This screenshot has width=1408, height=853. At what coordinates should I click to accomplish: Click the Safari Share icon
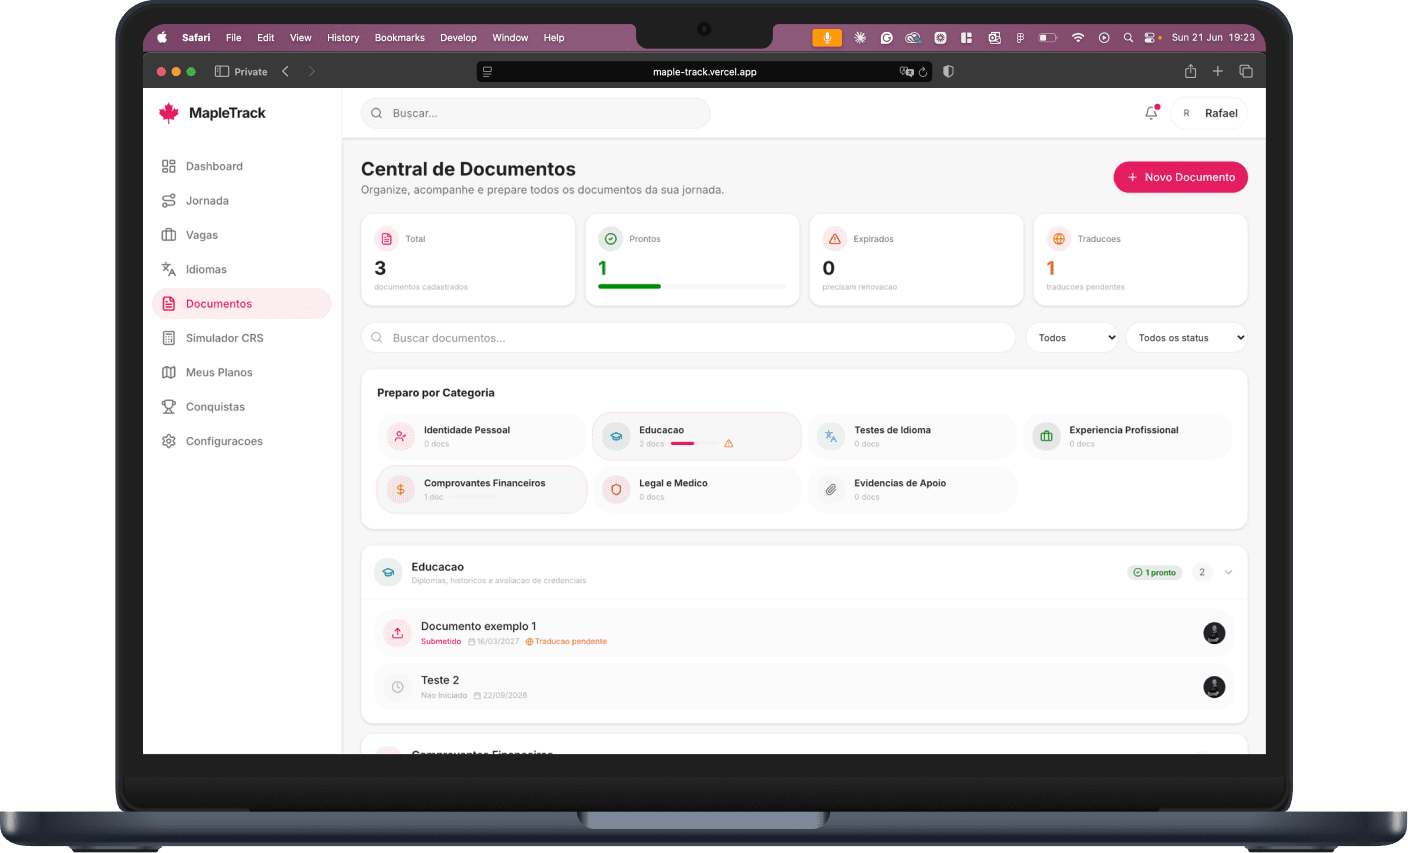[1190, 71]
